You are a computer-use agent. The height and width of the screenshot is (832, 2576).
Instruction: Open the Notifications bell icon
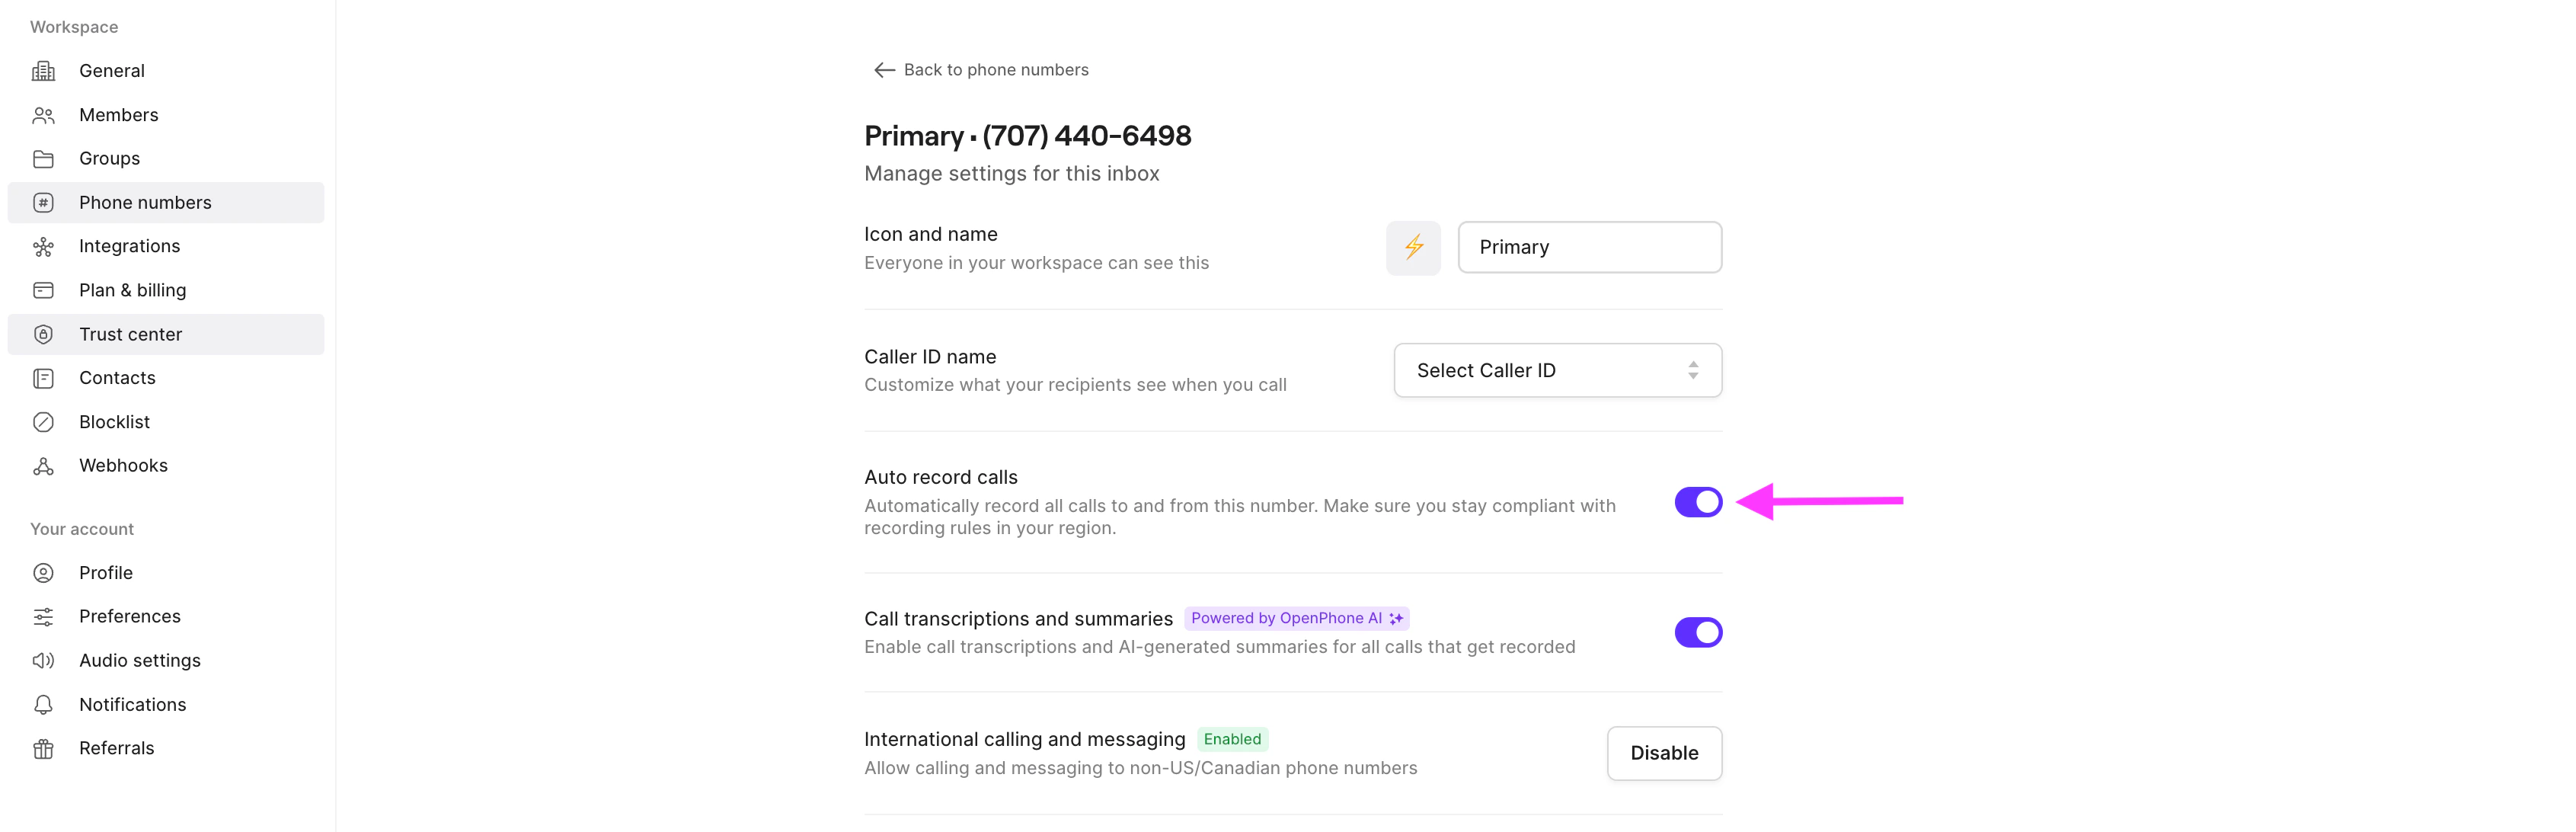[x=44, y=704]
